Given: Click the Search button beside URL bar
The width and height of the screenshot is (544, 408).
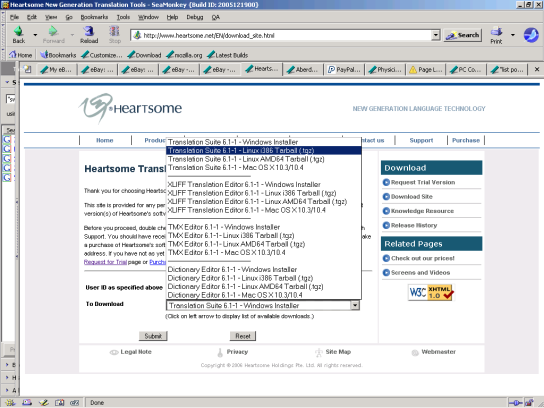Looking at the screenshot, I should click(463, 35).
